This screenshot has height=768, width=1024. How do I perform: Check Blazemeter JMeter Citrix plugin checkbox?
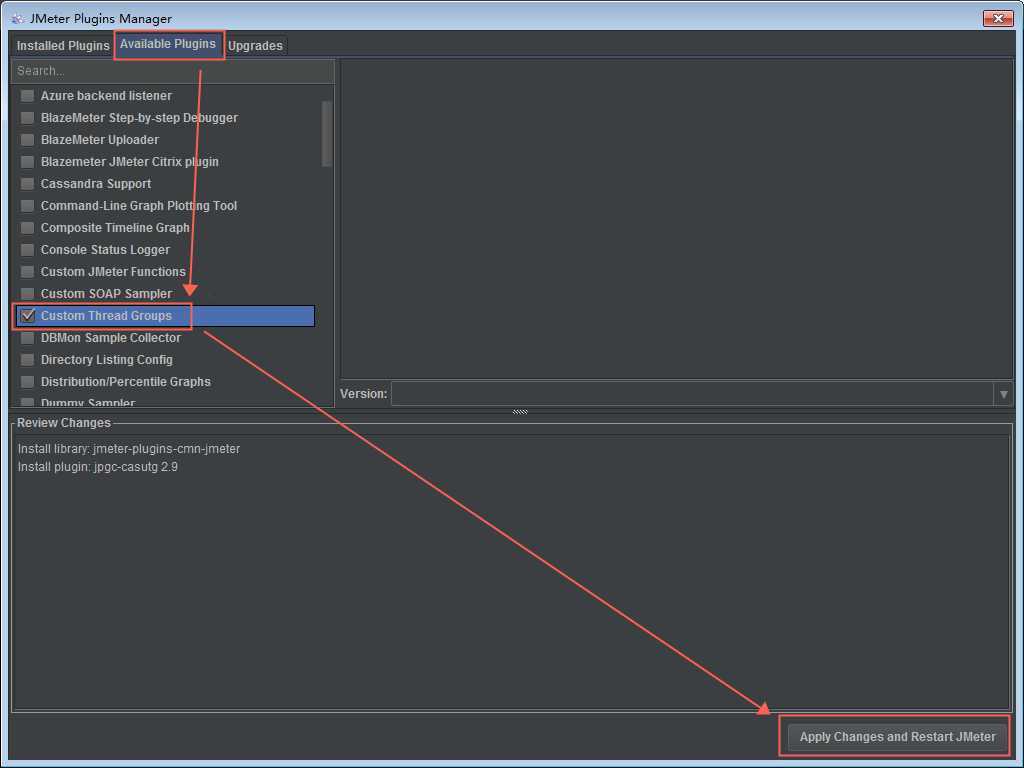coord(27,162)
